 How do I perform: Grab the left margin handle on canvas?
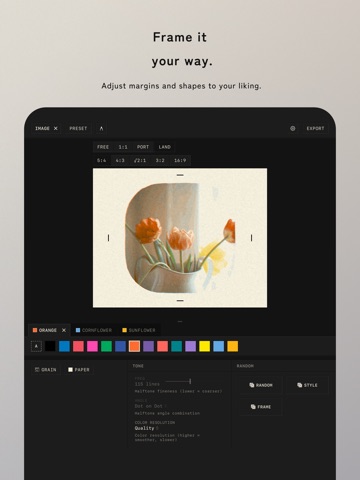pos(108,238)
